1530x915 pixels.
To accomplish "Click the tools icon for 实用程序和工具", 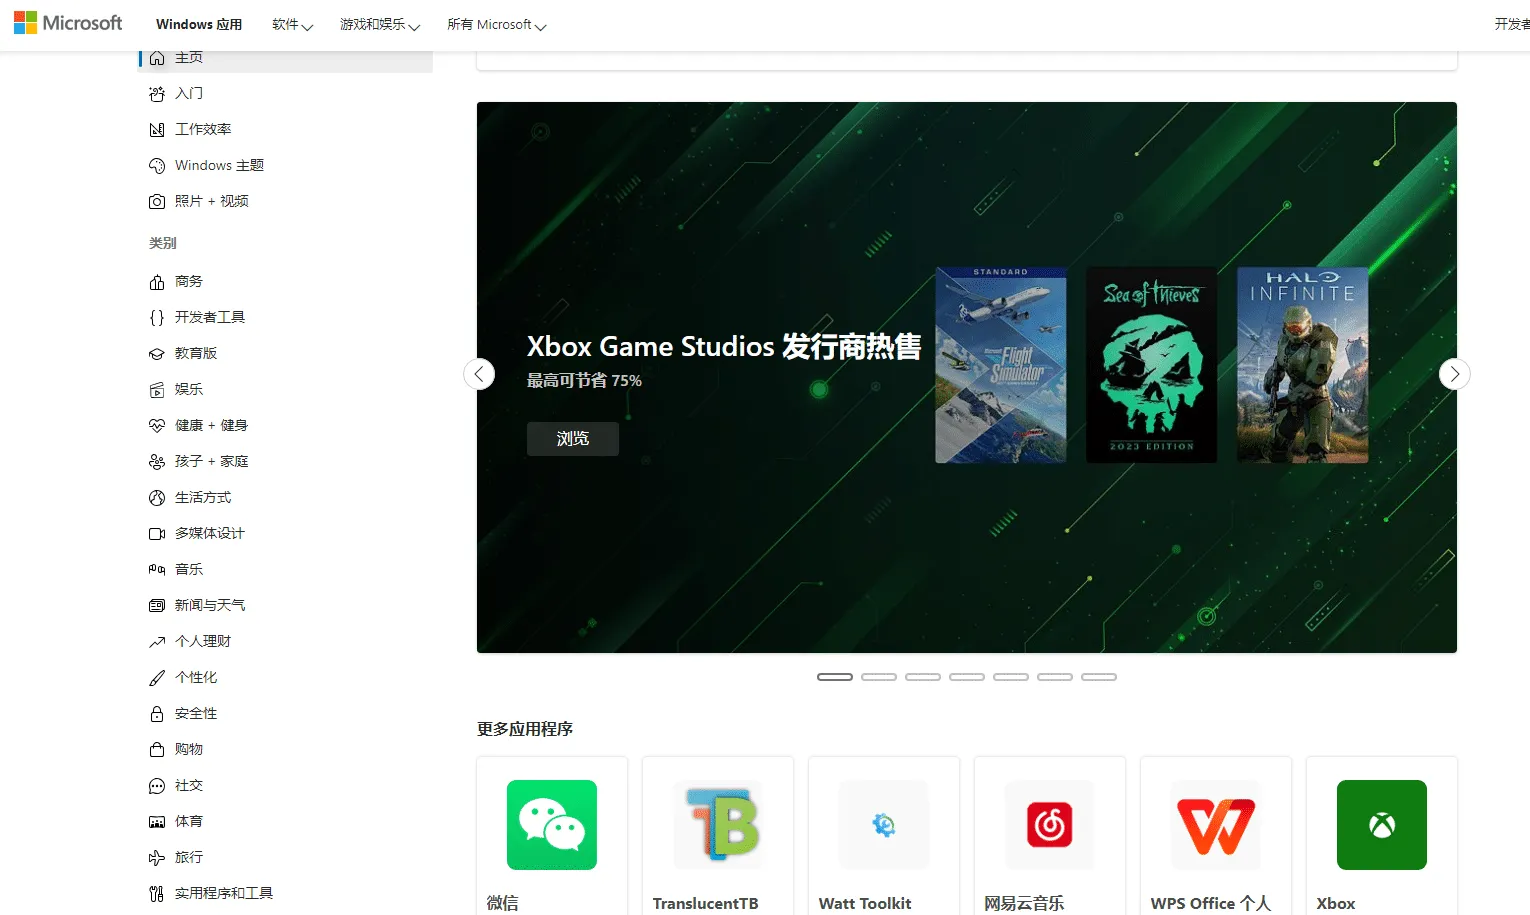I will [x=157, y=894].
